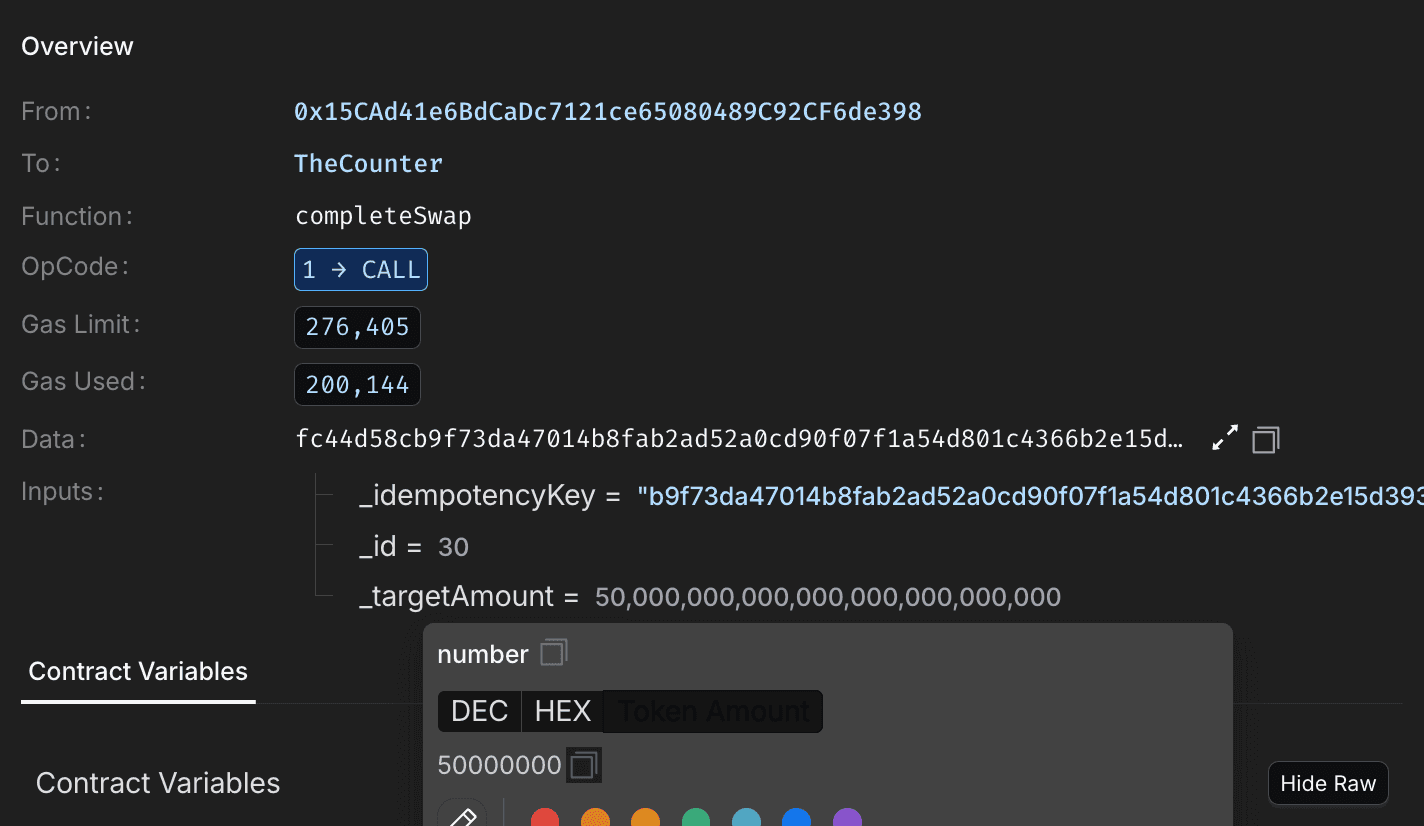Switch to the Contract Variables tab
1424x826 pixels.
[x=138, y=671]
